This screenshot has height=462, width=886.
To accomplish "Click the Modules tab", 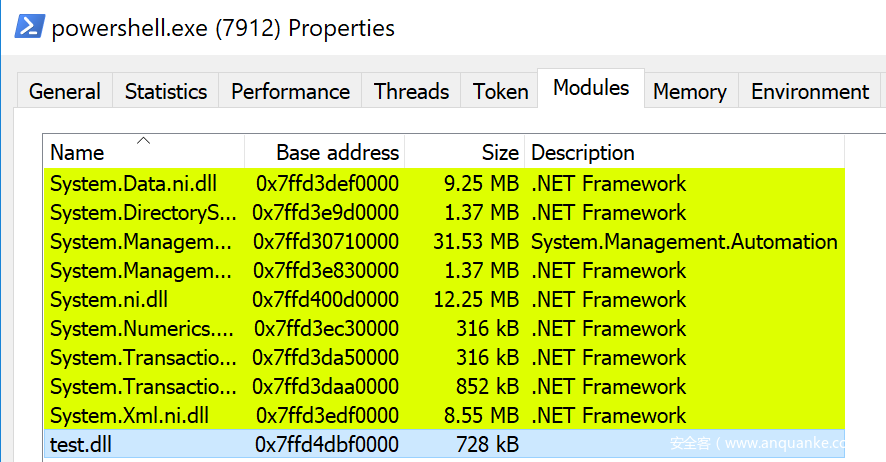I will click(591, 88).
